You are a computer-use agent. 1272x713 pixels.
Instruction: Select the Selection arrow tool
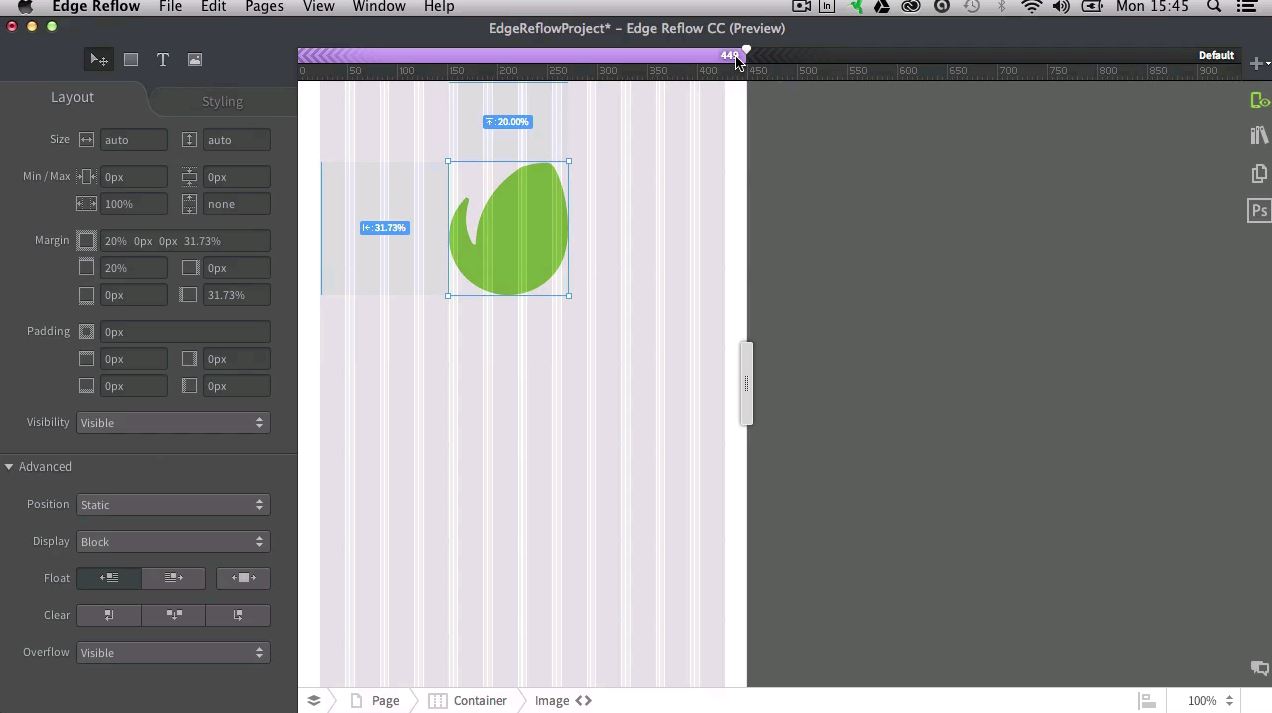[99, 60]
